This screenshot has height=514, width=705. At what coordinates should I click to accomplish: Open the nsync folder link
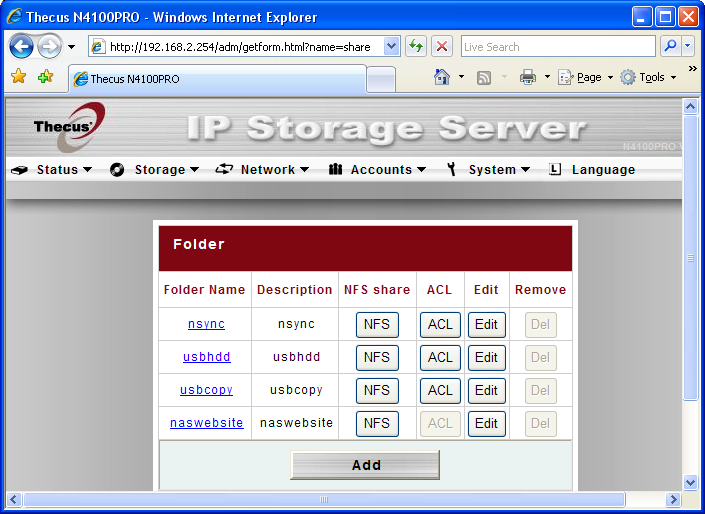click(206, 324)
